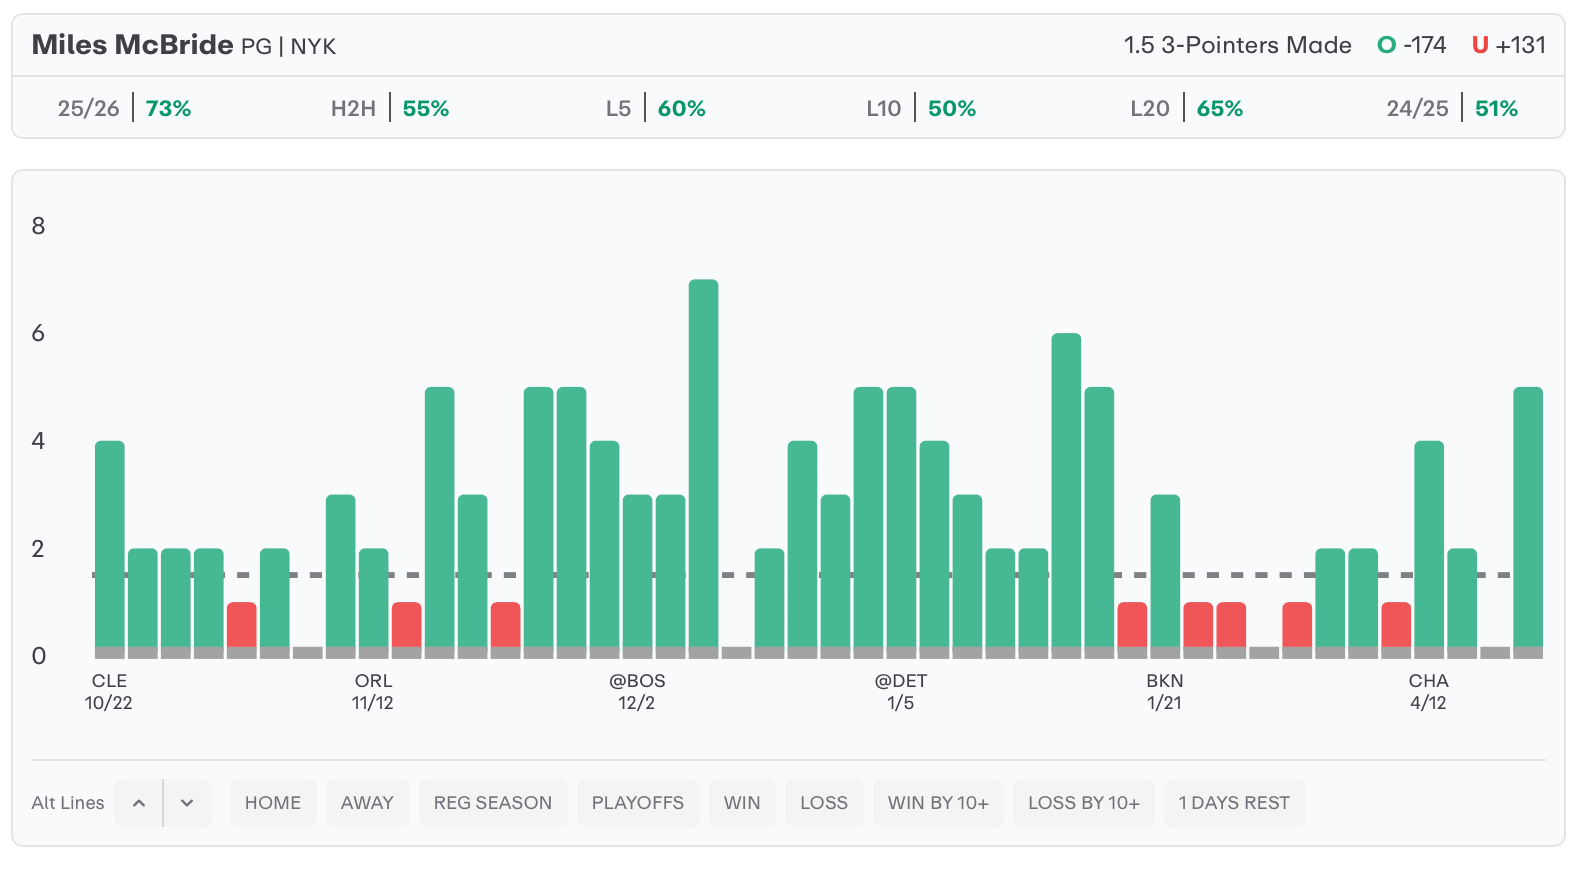Click the Alt Lines up chevron
This screenshot has width=1588, height=870.
(x=139, y=803)
